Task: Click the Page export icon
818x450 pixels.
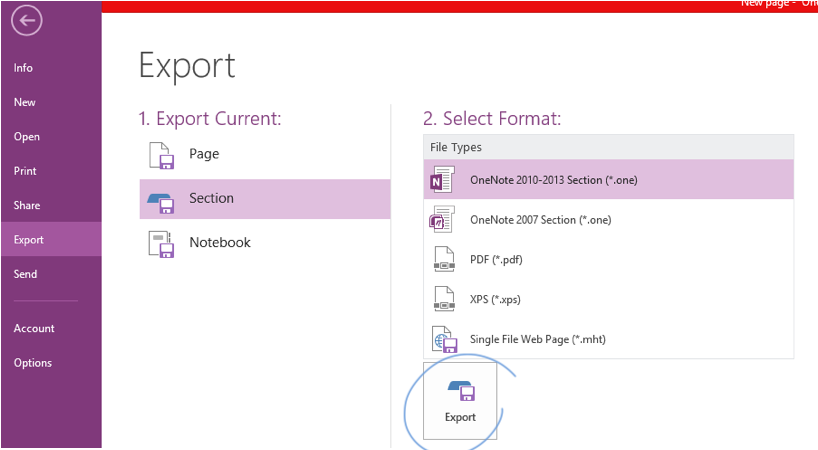Action: pyautogui.click(x=161, y=155)
